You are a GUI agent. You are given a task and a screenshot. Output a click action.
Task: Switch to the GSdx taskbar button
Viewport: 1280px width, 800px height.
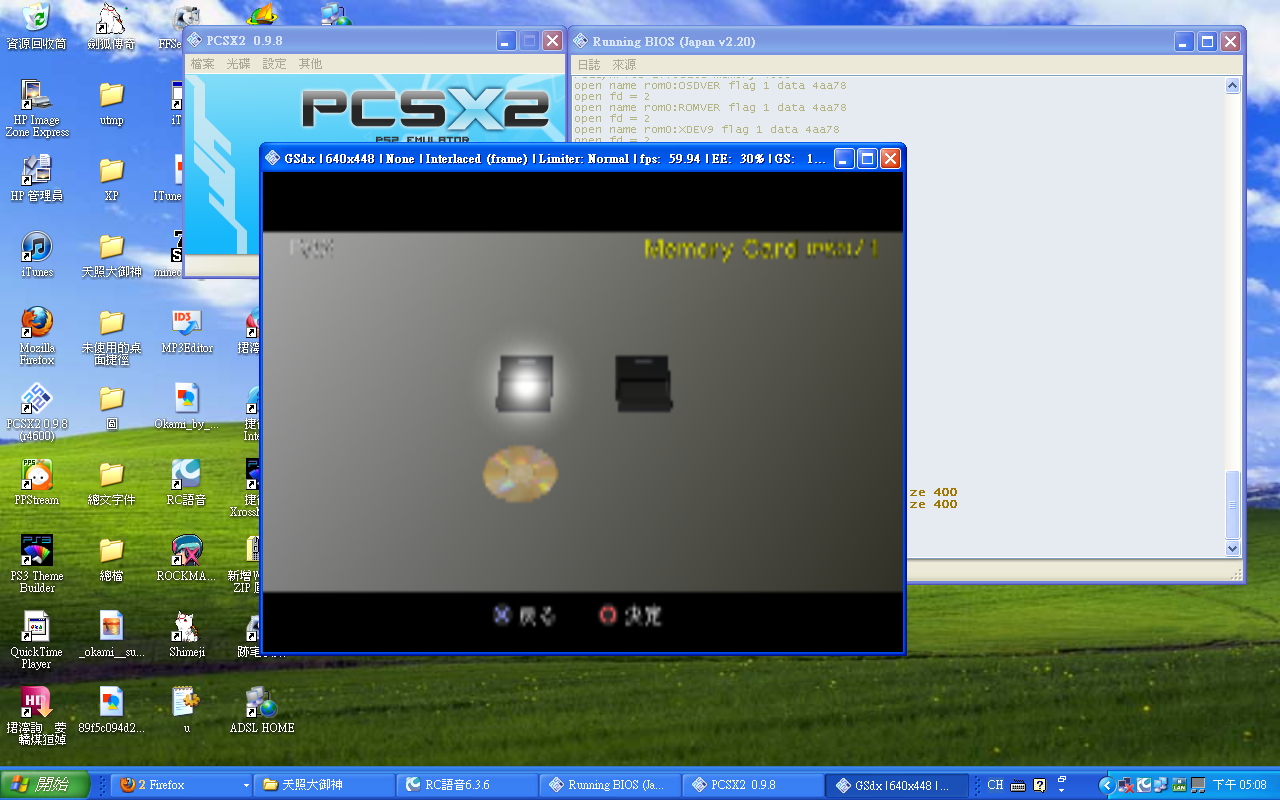pos(896,785)
